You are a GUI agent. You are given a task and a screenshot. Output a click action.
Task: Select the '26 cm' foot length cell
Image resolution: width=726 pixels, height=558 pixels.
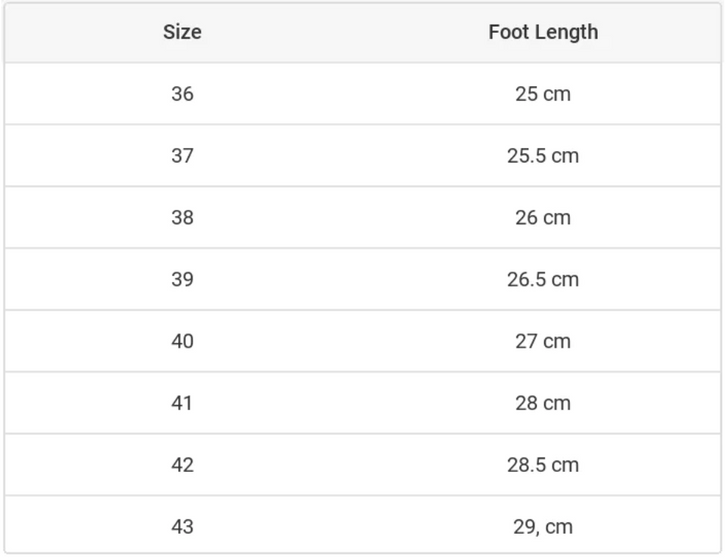(543, 218)
